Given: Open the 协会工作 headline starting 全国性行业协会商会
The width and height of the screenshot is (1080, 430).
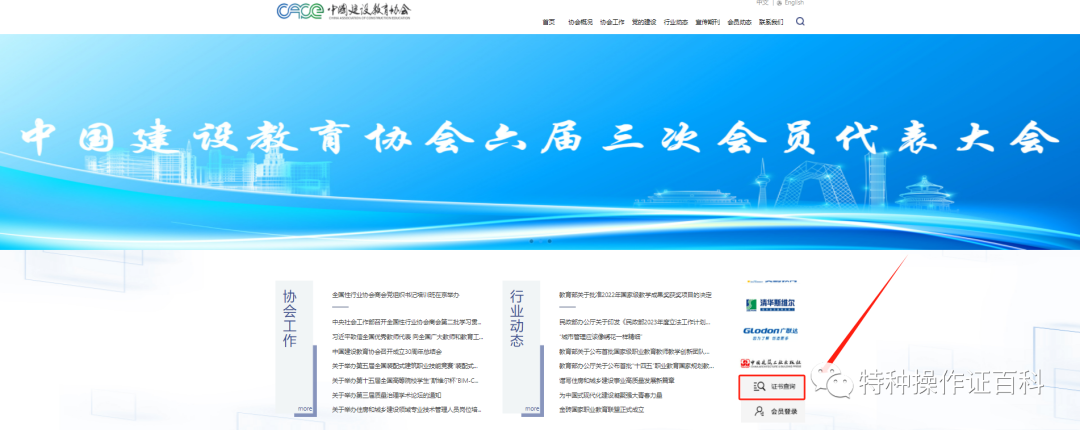Looking at the screenshot, I should click(x=395, y=295).
